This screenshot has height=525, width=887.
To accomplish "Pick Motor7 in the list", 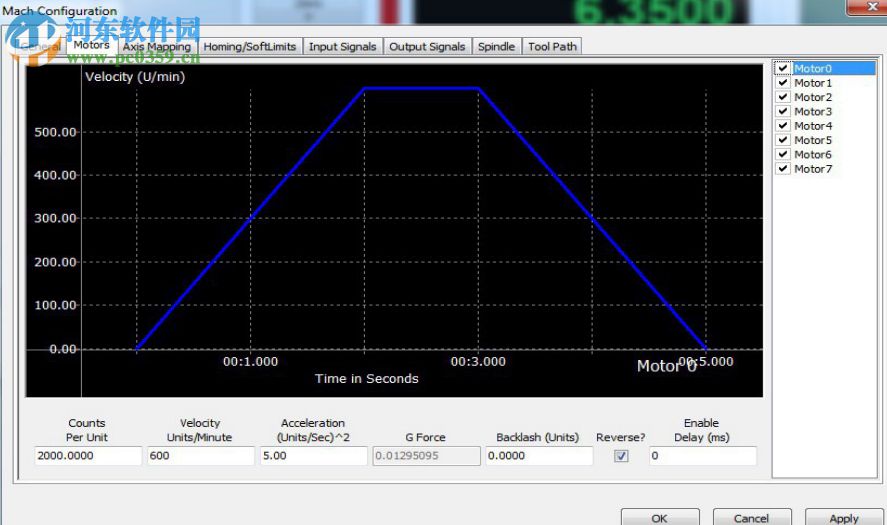I will click(x=813, y=169).
